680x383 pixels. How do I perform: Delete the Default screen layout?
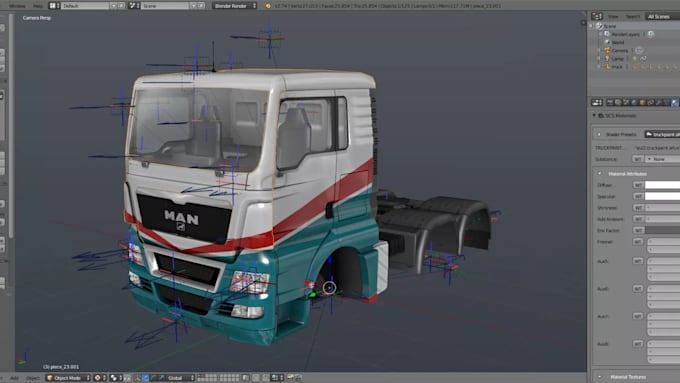[122, 6]
